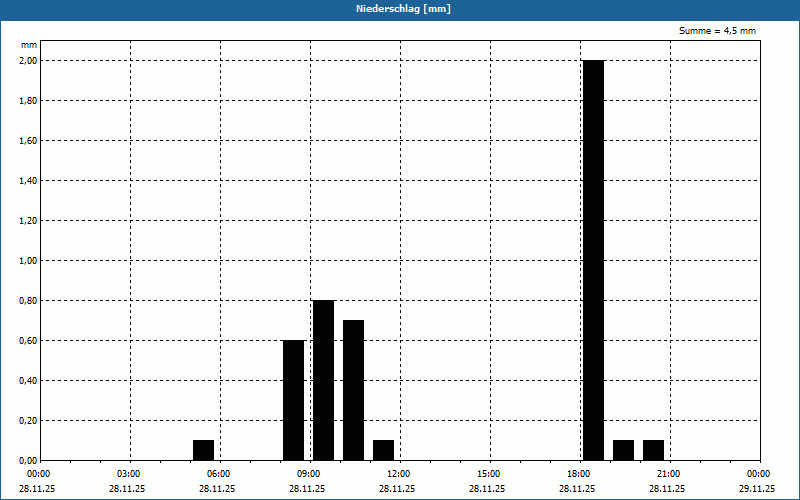Click the 1,00 y-axis value
The image size is (800, 500).
point(28,261)
